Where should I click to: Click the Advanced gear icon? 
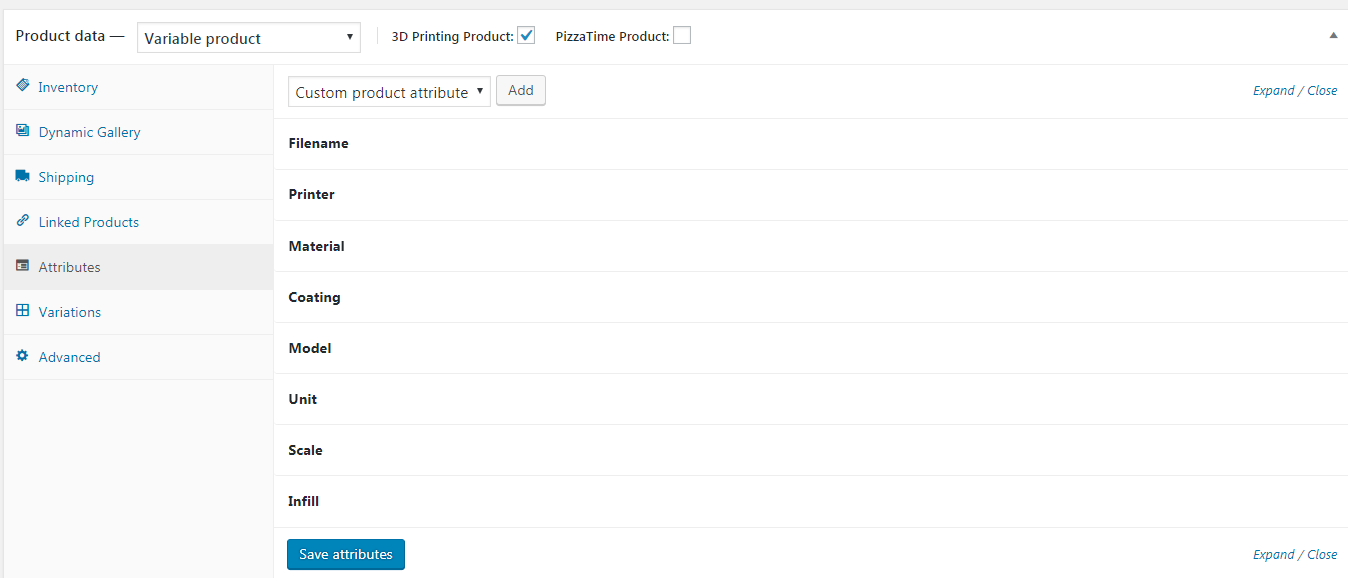point(23,356)
